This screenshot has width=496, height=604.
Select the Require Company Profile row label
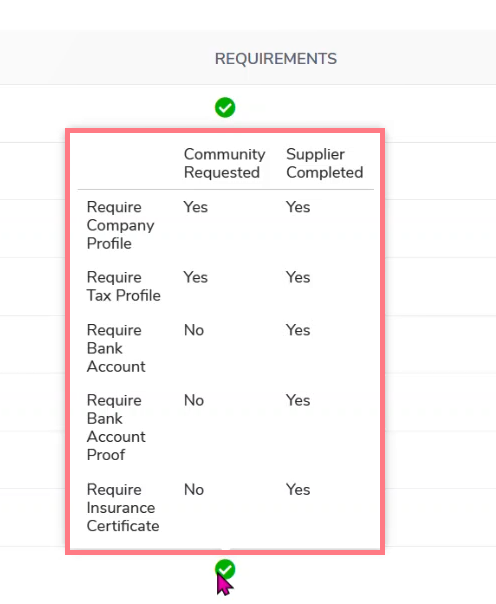121,225
